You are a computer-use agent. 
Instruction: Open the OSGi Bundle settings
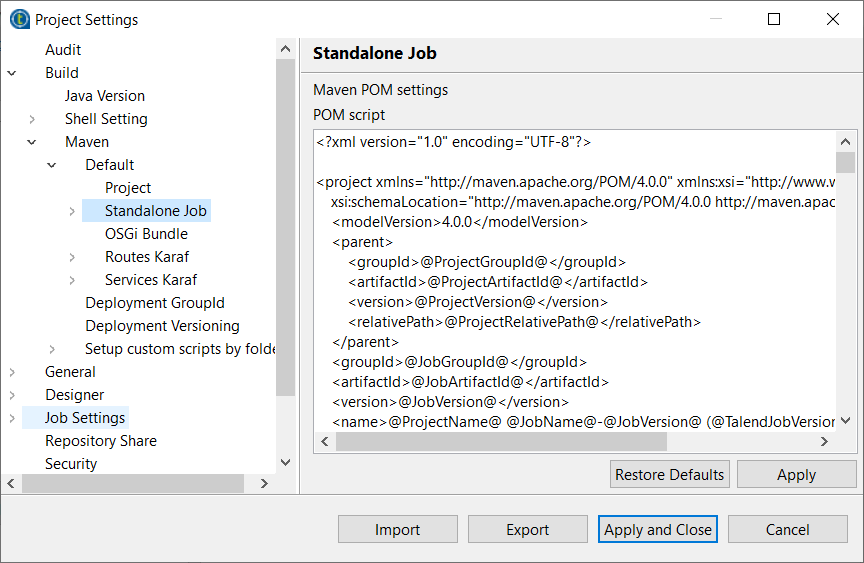pyautogui.click(x=146, y=234)
